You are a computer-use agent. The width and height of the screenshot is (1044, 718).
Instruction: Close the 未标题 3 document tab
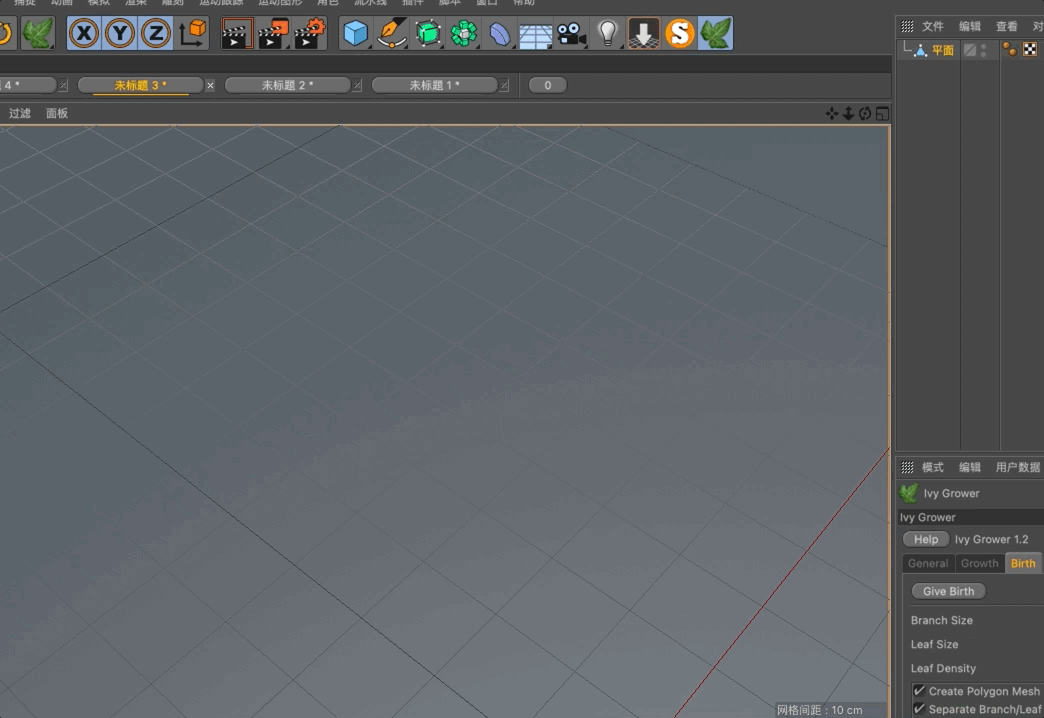click(x=210, y=85)
